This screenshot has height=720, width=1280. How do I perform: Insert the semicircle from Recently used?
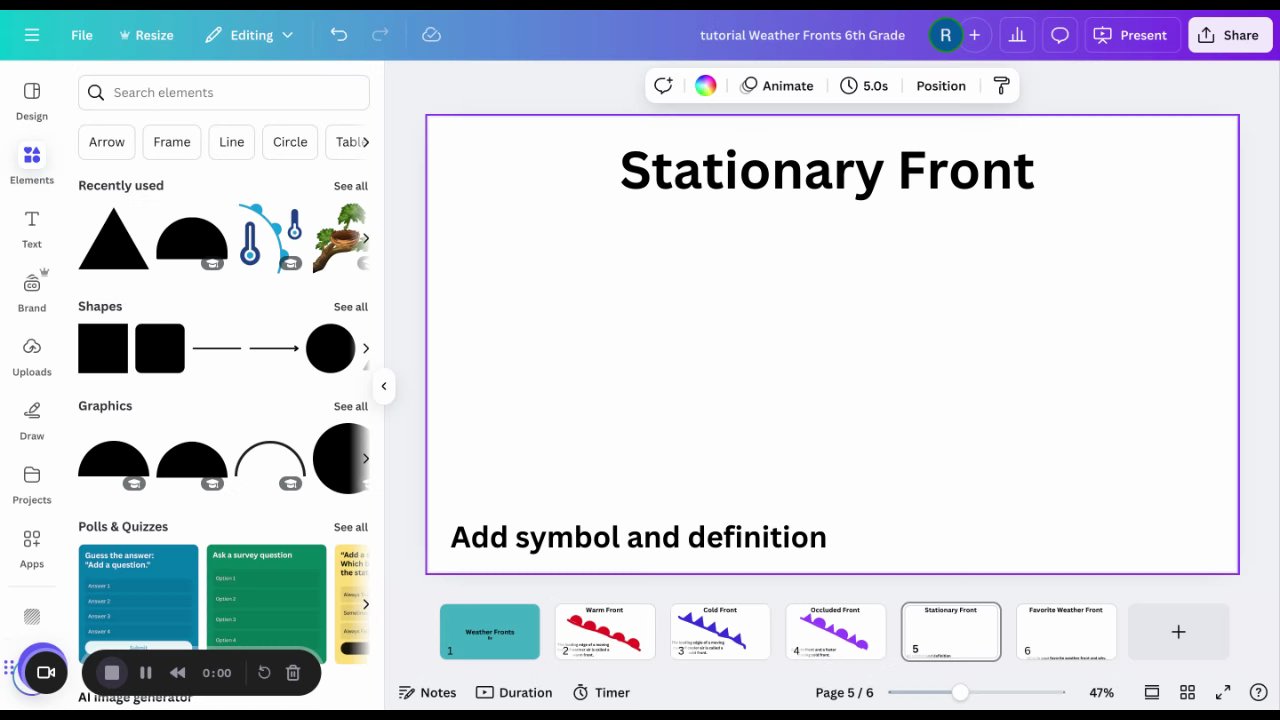click(x=192, y=240)
